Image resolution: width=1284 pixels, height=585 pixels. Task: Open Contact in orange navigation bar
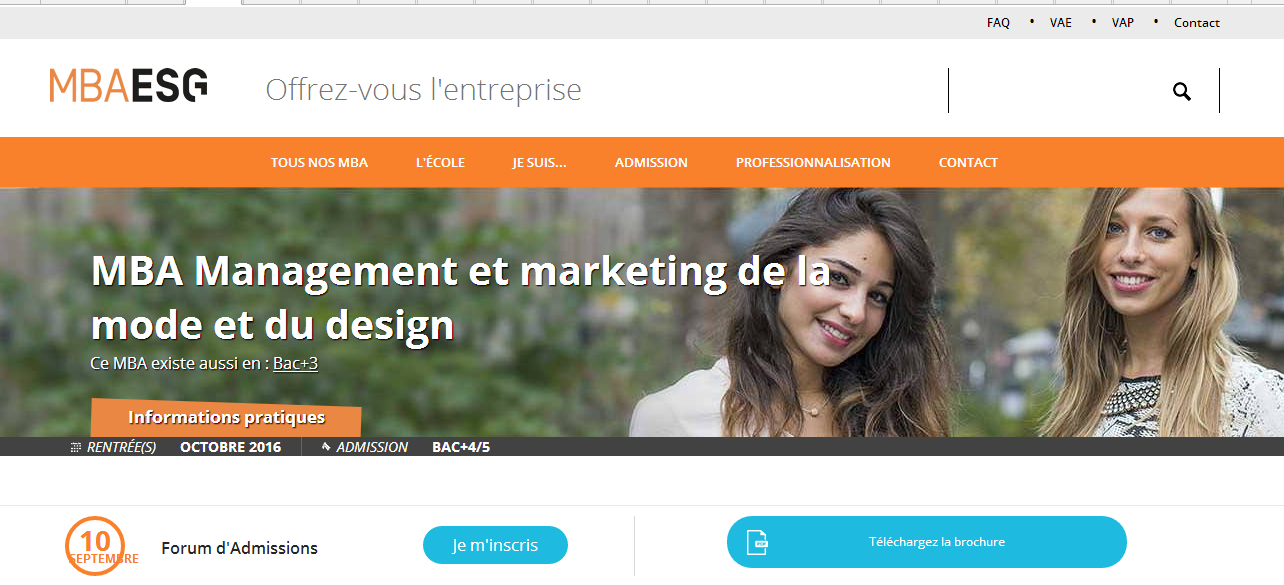point(968,162)
